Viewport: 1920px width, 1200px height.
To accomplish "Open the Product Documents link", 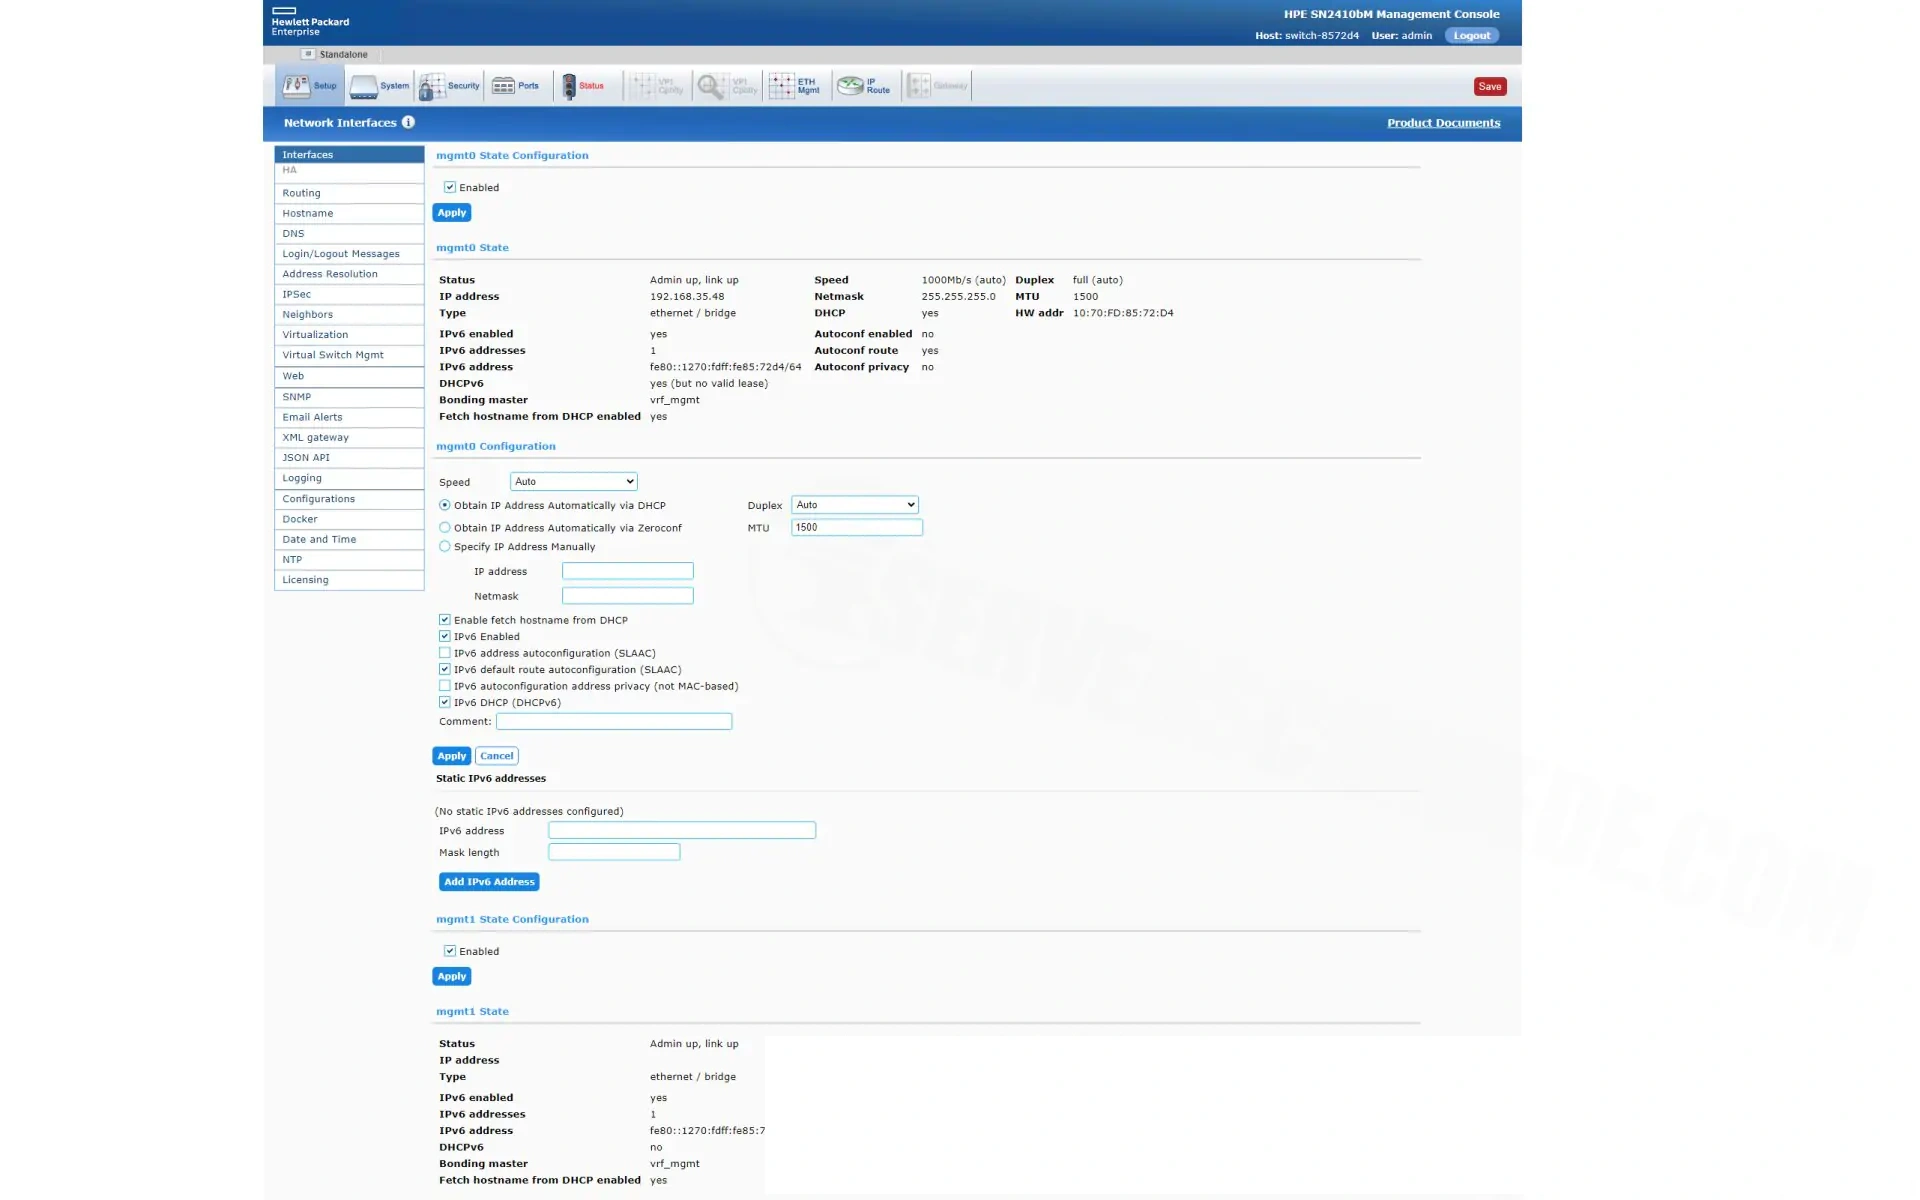I will tap(1443, 123).
